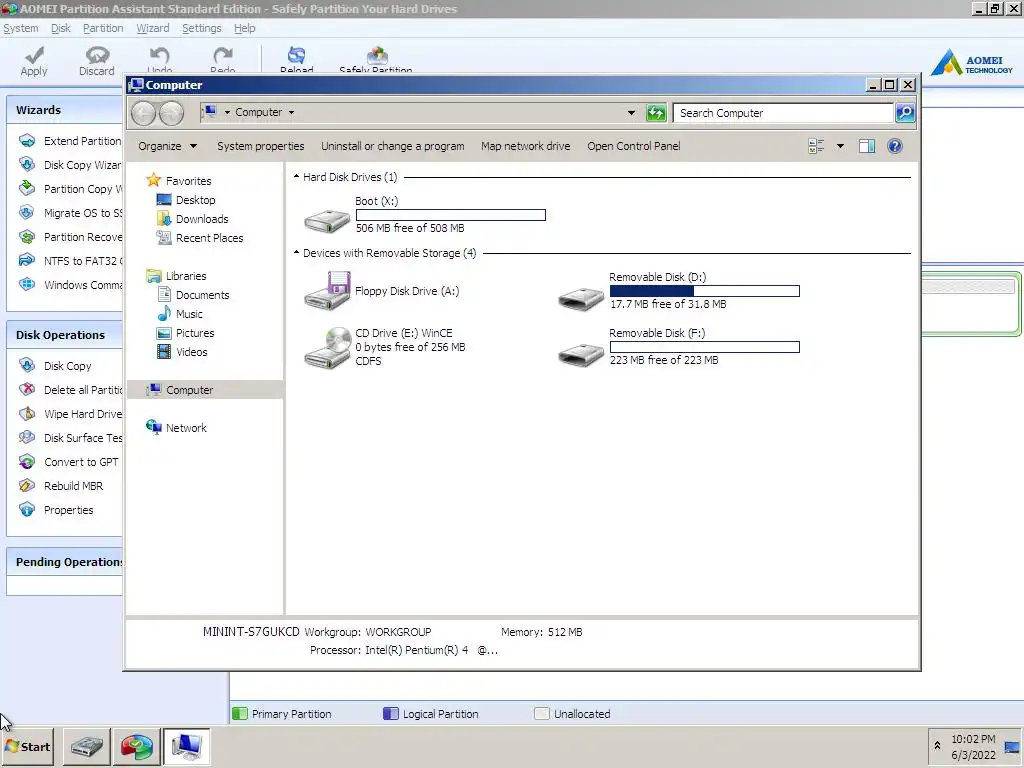1024x768 pixels.
Task: Open the Help menu in AOMEI
Action: [x=245, y=28]
